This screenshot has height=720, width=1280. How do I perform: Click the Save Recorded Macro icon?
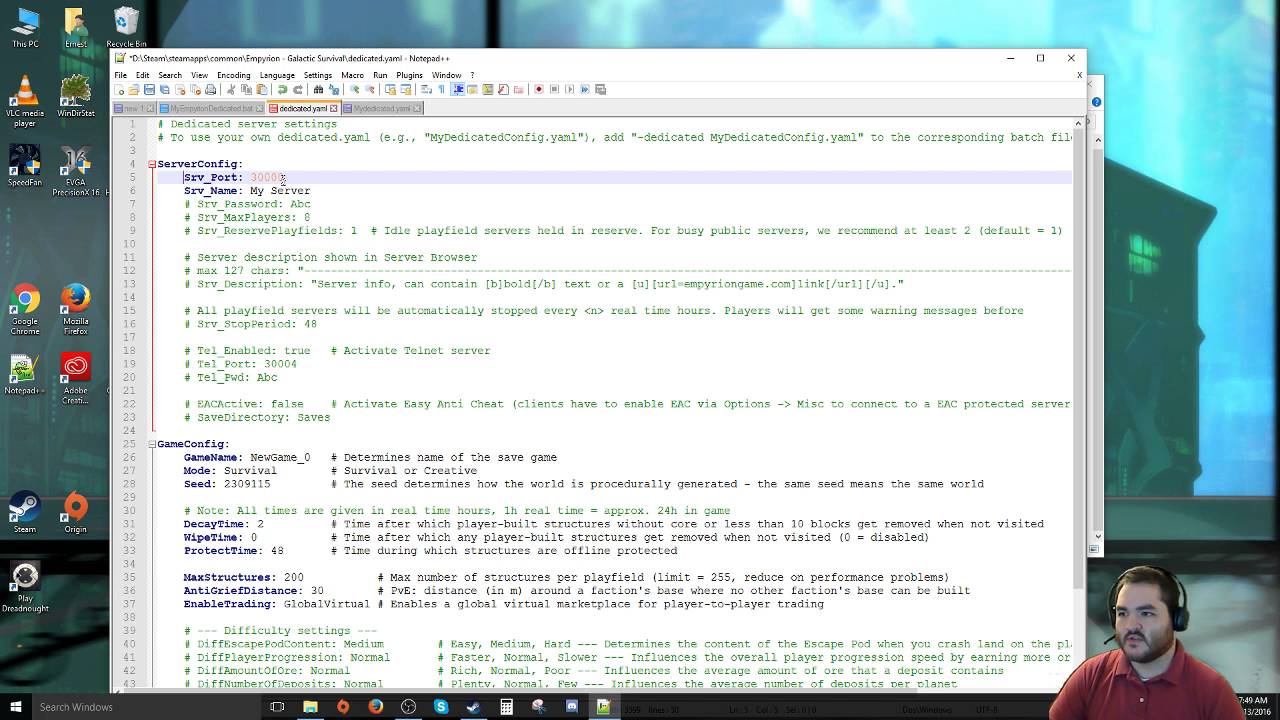[600, 89]
